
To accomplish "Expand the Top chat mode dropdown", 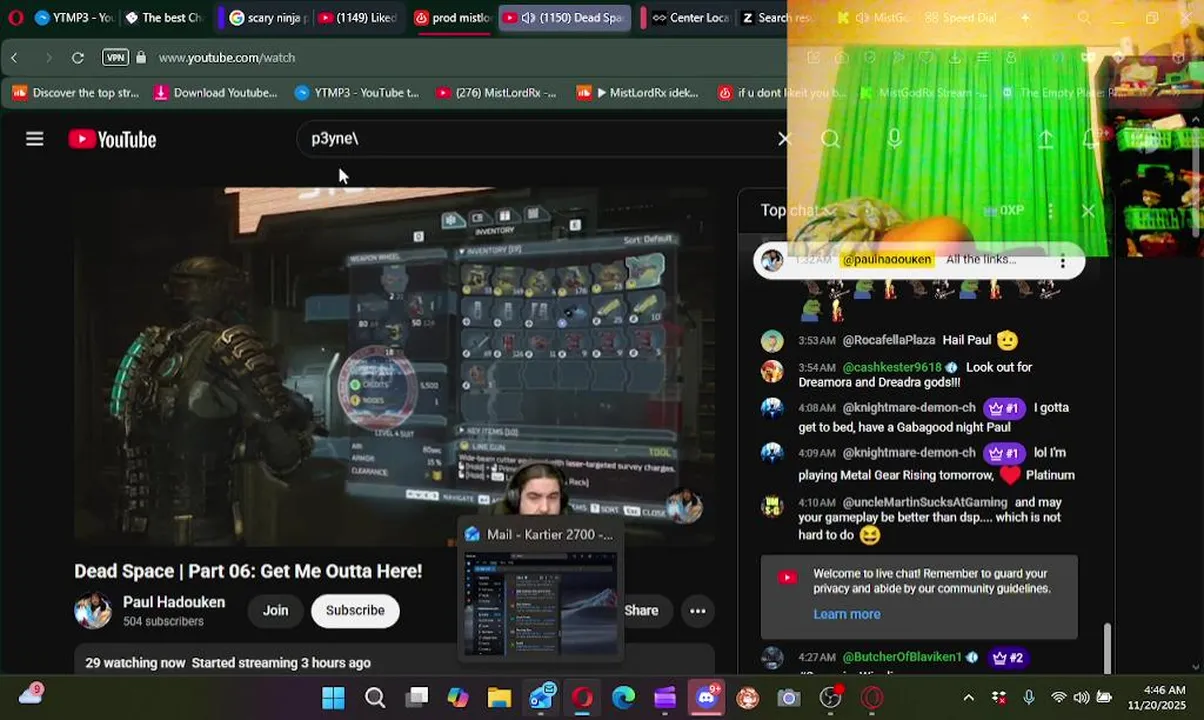I will pyautogui.click(x=797, y=210).
